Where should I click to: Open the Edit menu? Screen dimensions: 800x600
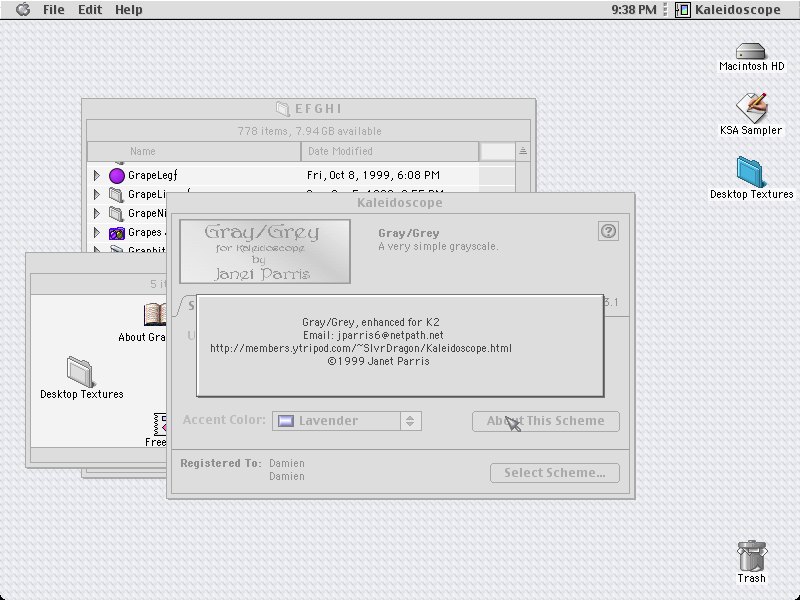[x=90, y=10]
